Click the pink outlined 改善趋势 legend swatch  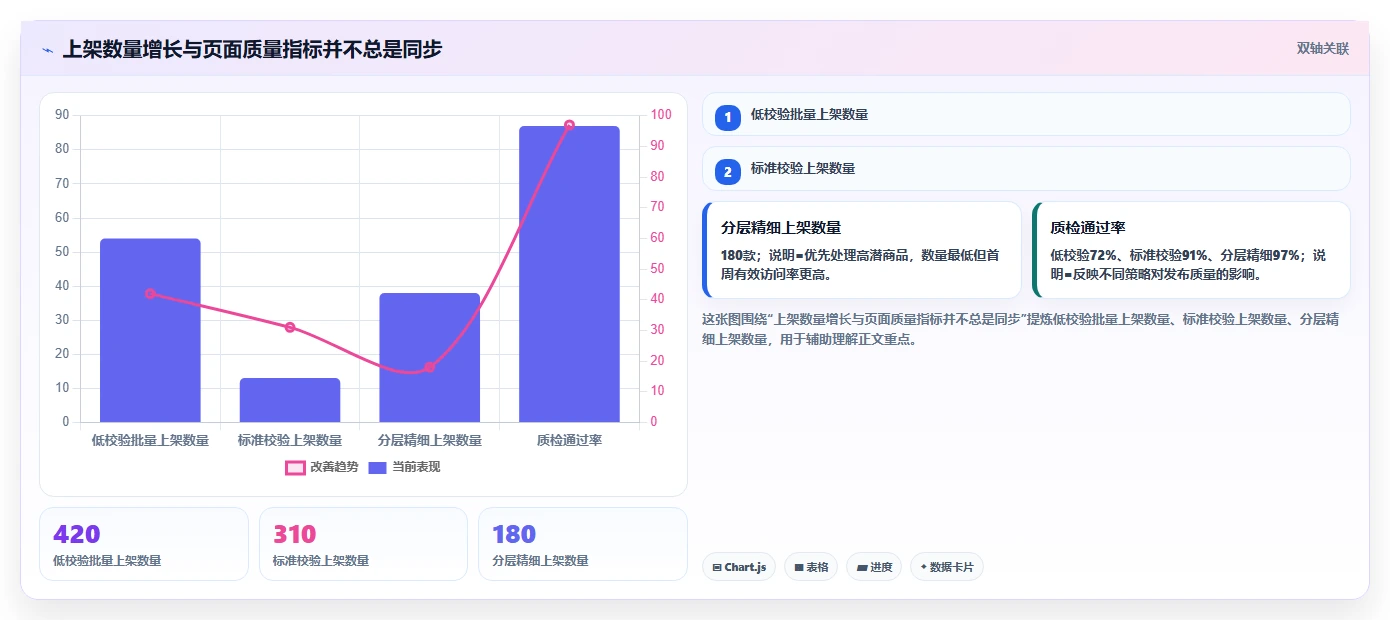(295, 467)
